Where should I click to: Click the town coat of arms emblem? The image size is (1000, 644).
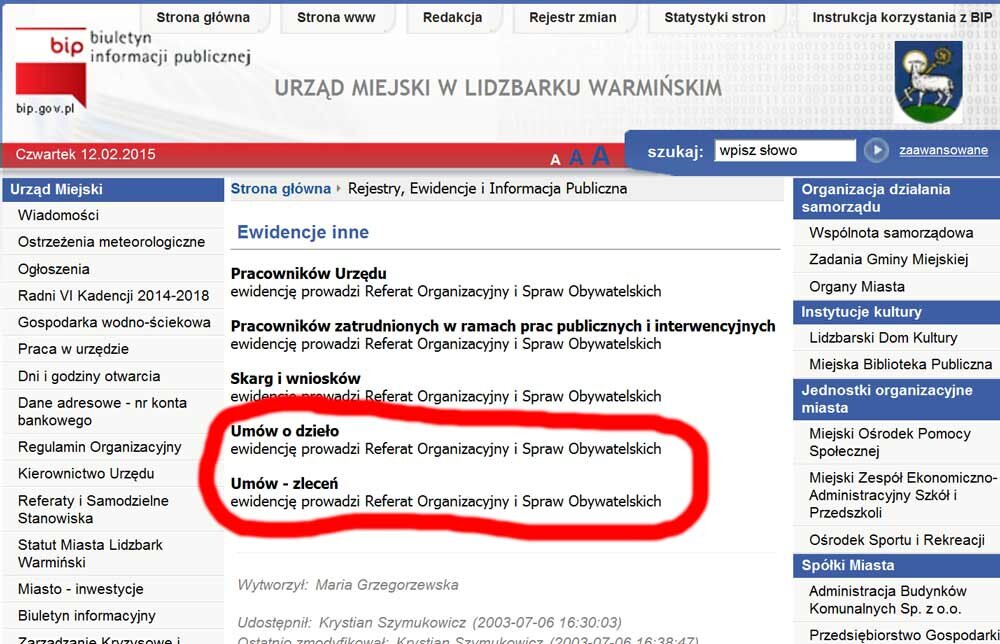(x=928, y=82)
